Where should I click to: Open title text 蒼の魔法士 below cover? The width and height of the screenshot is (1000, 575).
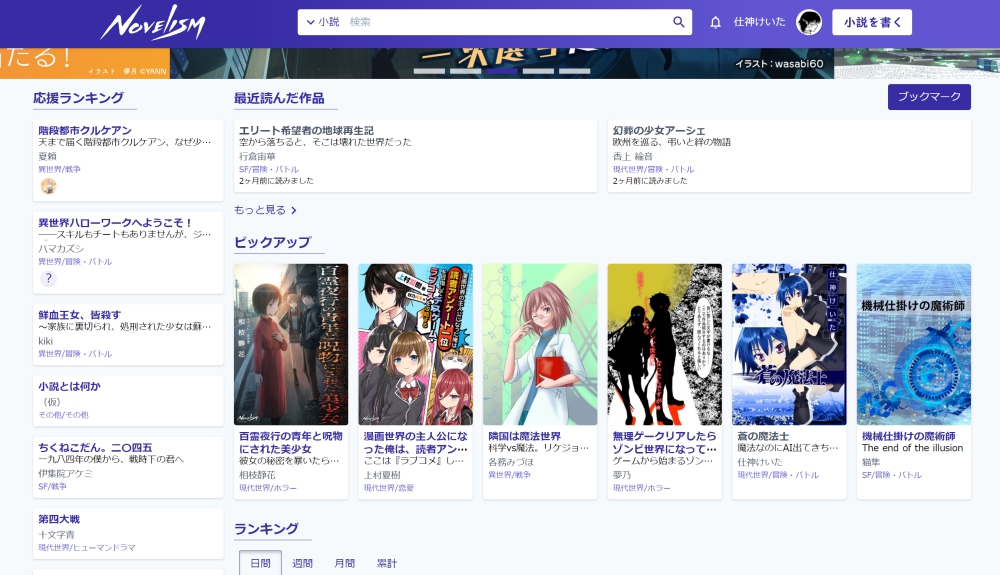pos(763,436)
